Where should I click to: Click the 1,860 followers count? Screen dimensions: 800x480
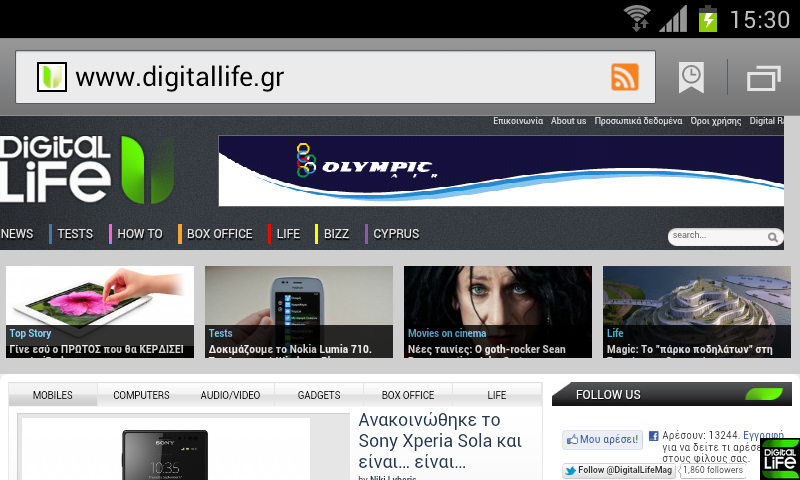(x=713, y=470)
